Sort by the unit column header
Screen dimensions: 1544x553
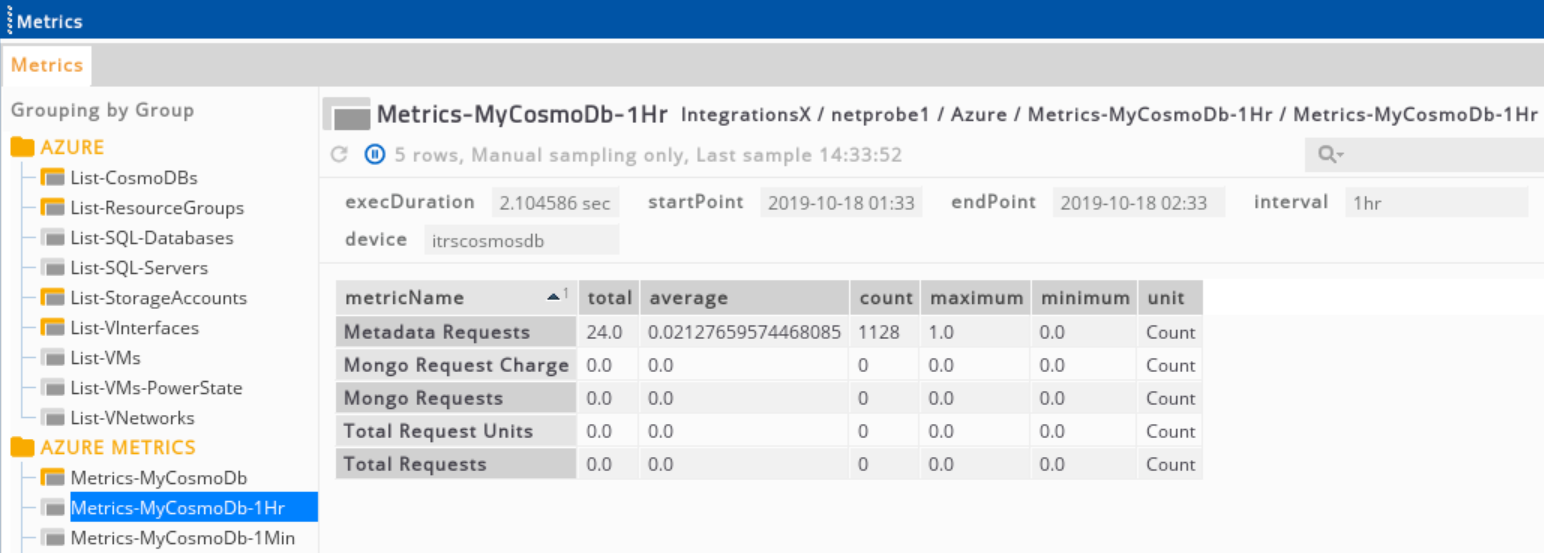pyautogui.click(x=1170, y=298)
